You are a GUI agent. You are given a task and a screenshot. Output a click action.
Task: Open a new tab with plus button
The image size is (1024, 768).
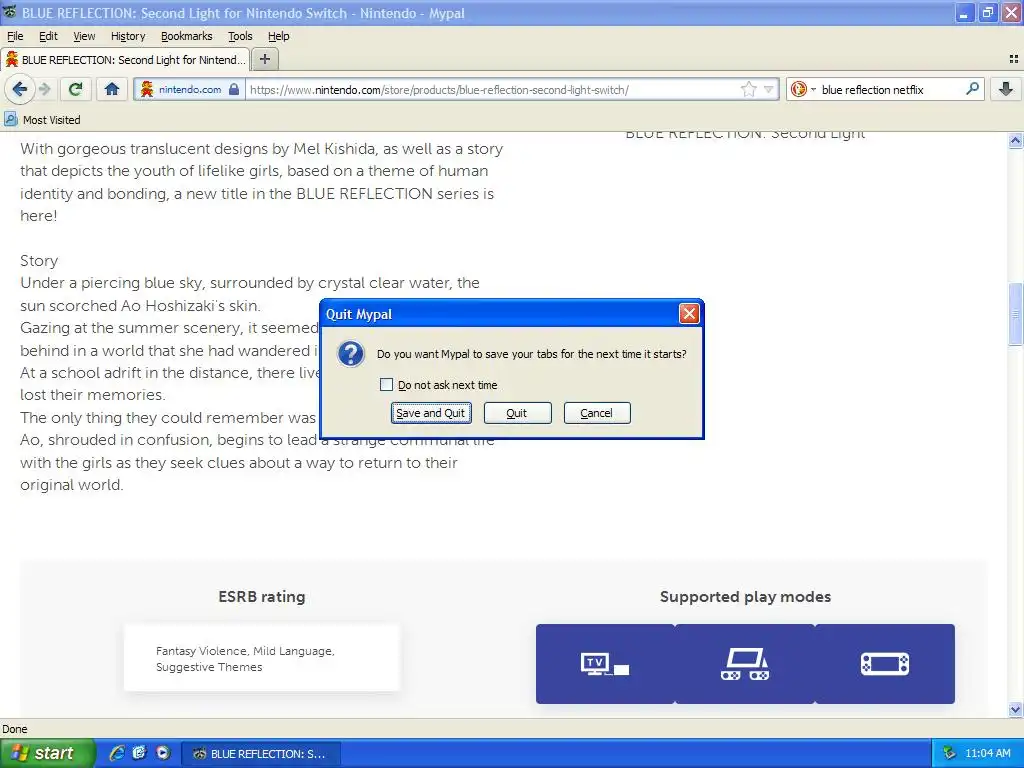click(x=264, y=59)
